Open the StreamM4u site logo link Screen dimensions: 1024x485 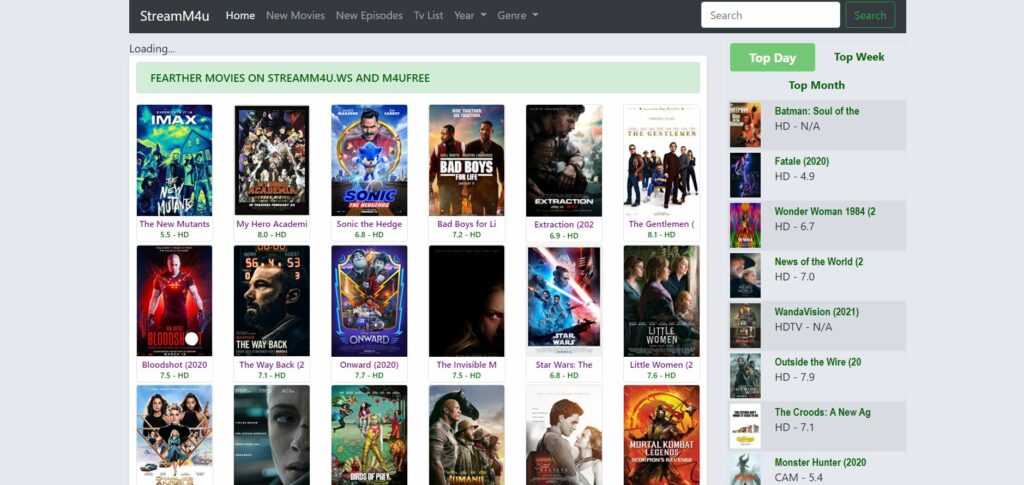click(x=174, y=16)
